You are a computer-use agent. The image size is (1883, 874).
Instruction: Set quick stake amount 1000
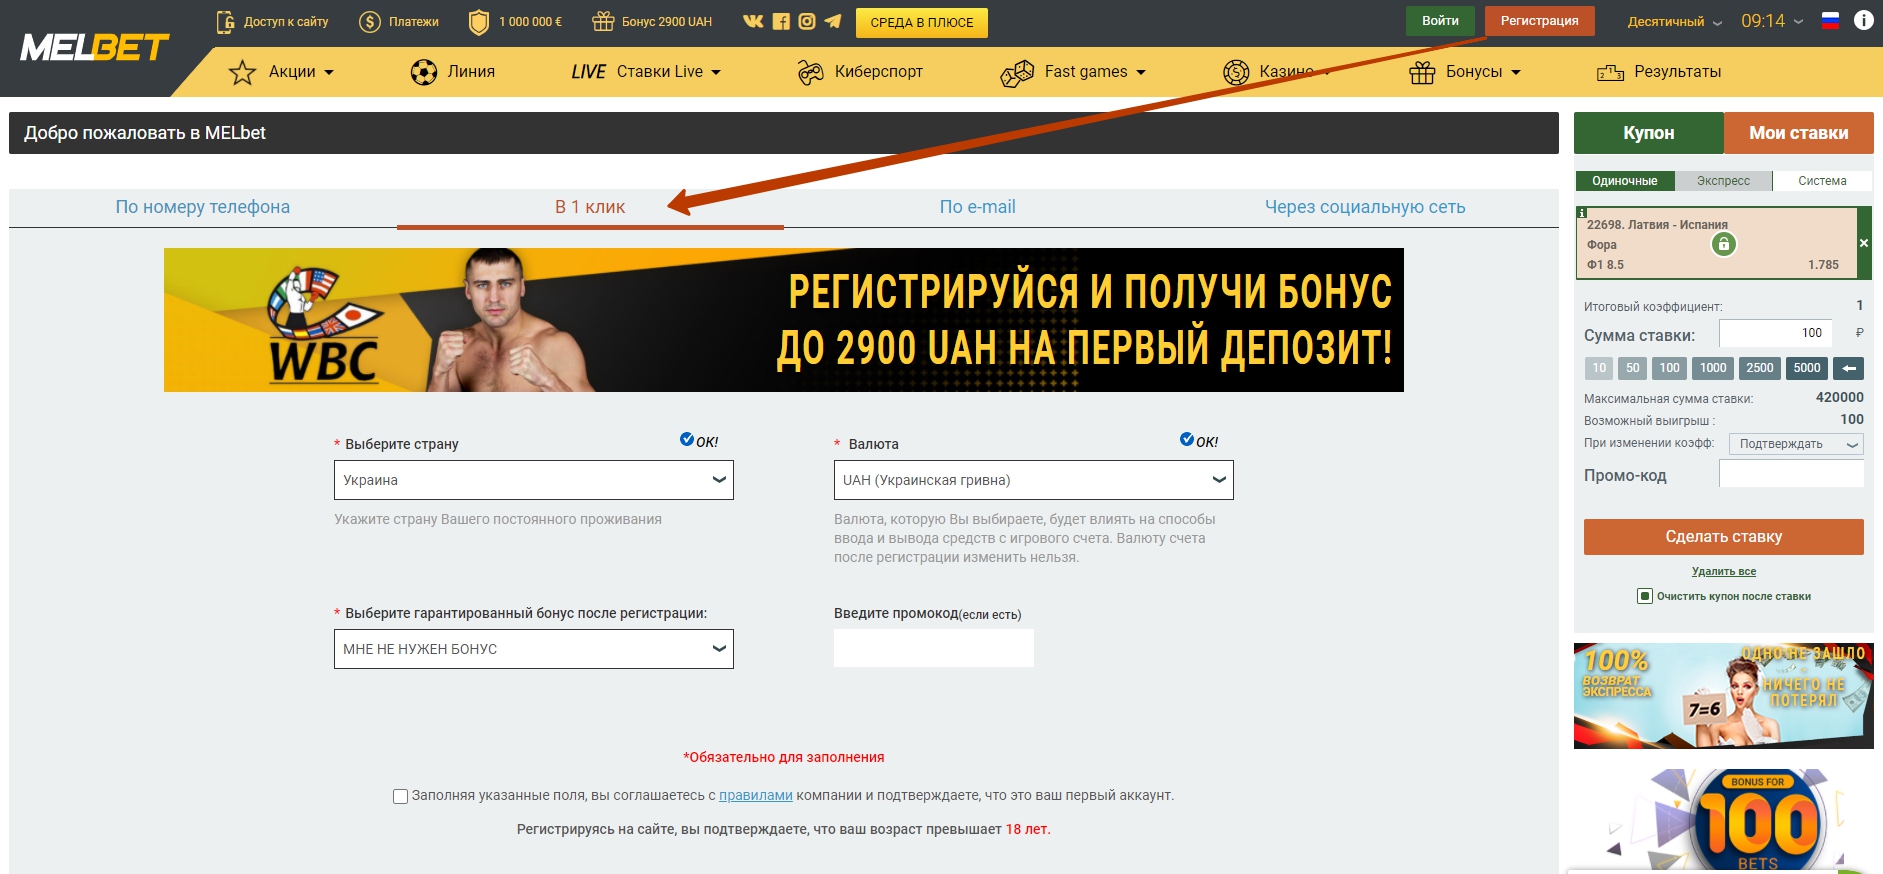coord(1713,368)
